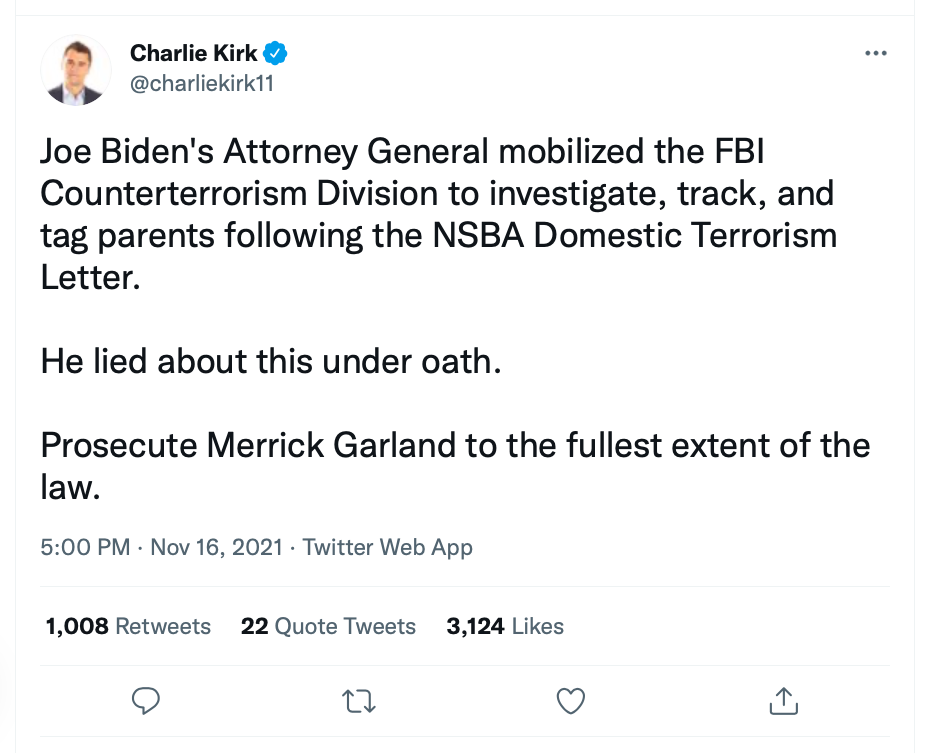Reply to the tweet with speech bubble icon

(x=147, y=700)
